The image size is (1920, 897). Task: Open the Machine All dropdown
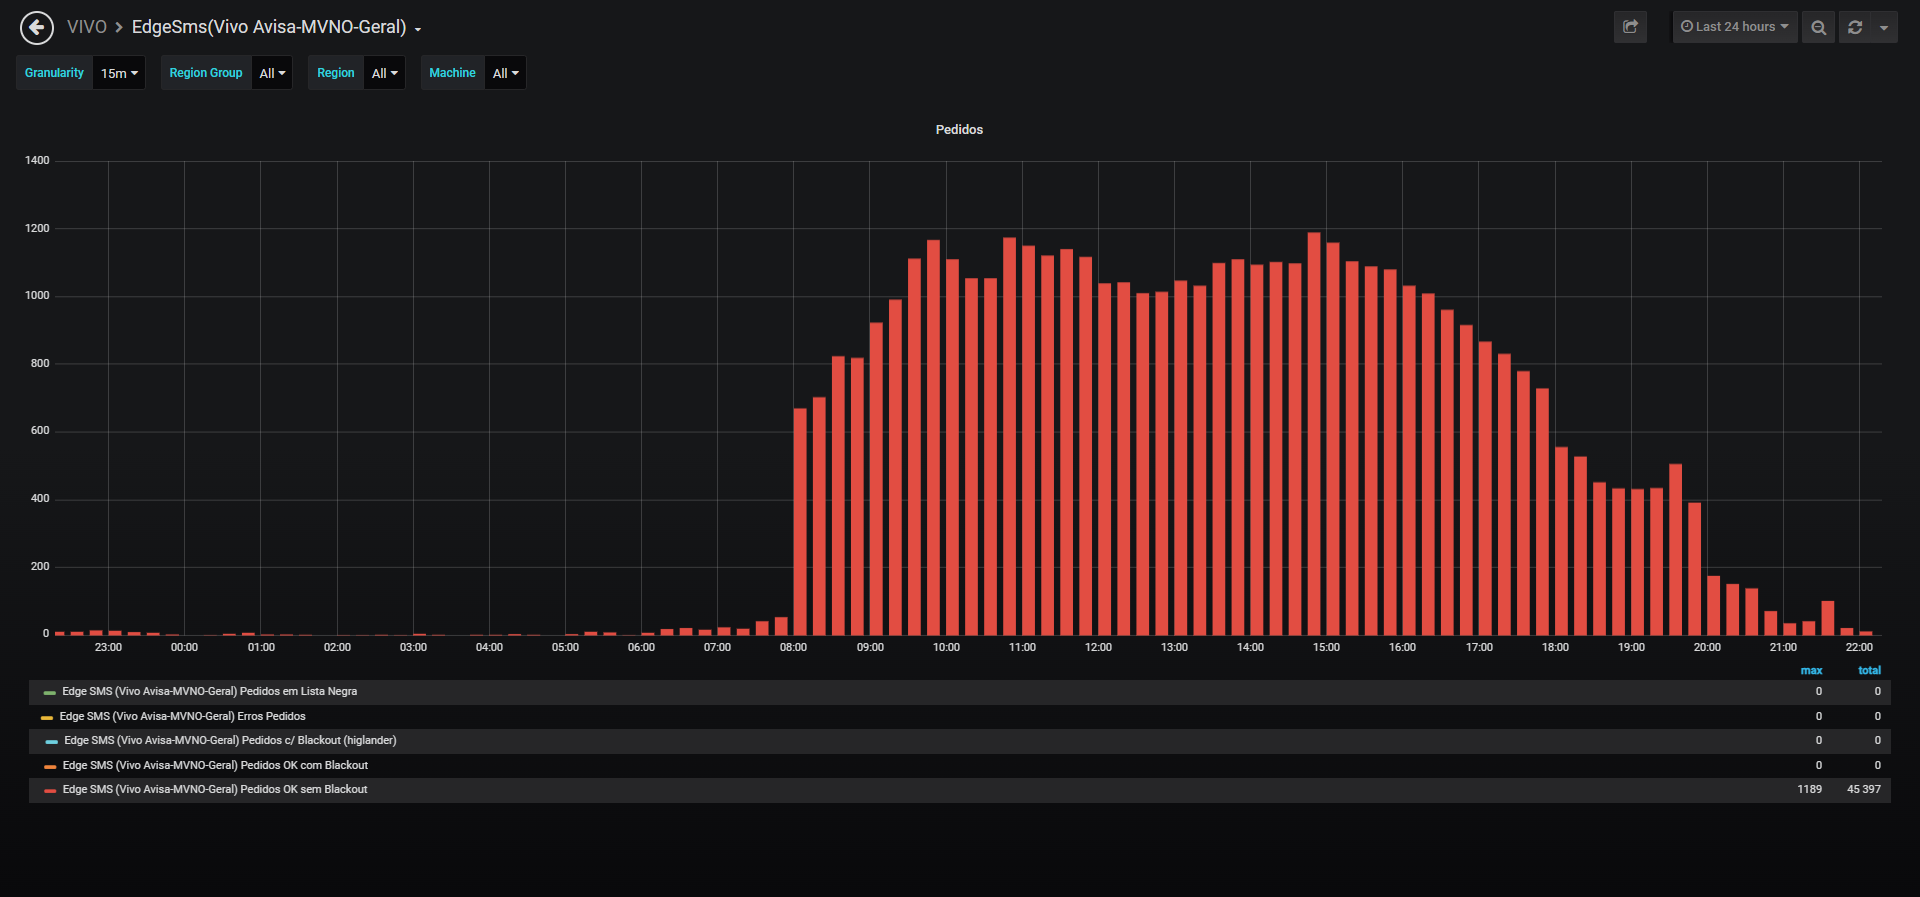505,73
